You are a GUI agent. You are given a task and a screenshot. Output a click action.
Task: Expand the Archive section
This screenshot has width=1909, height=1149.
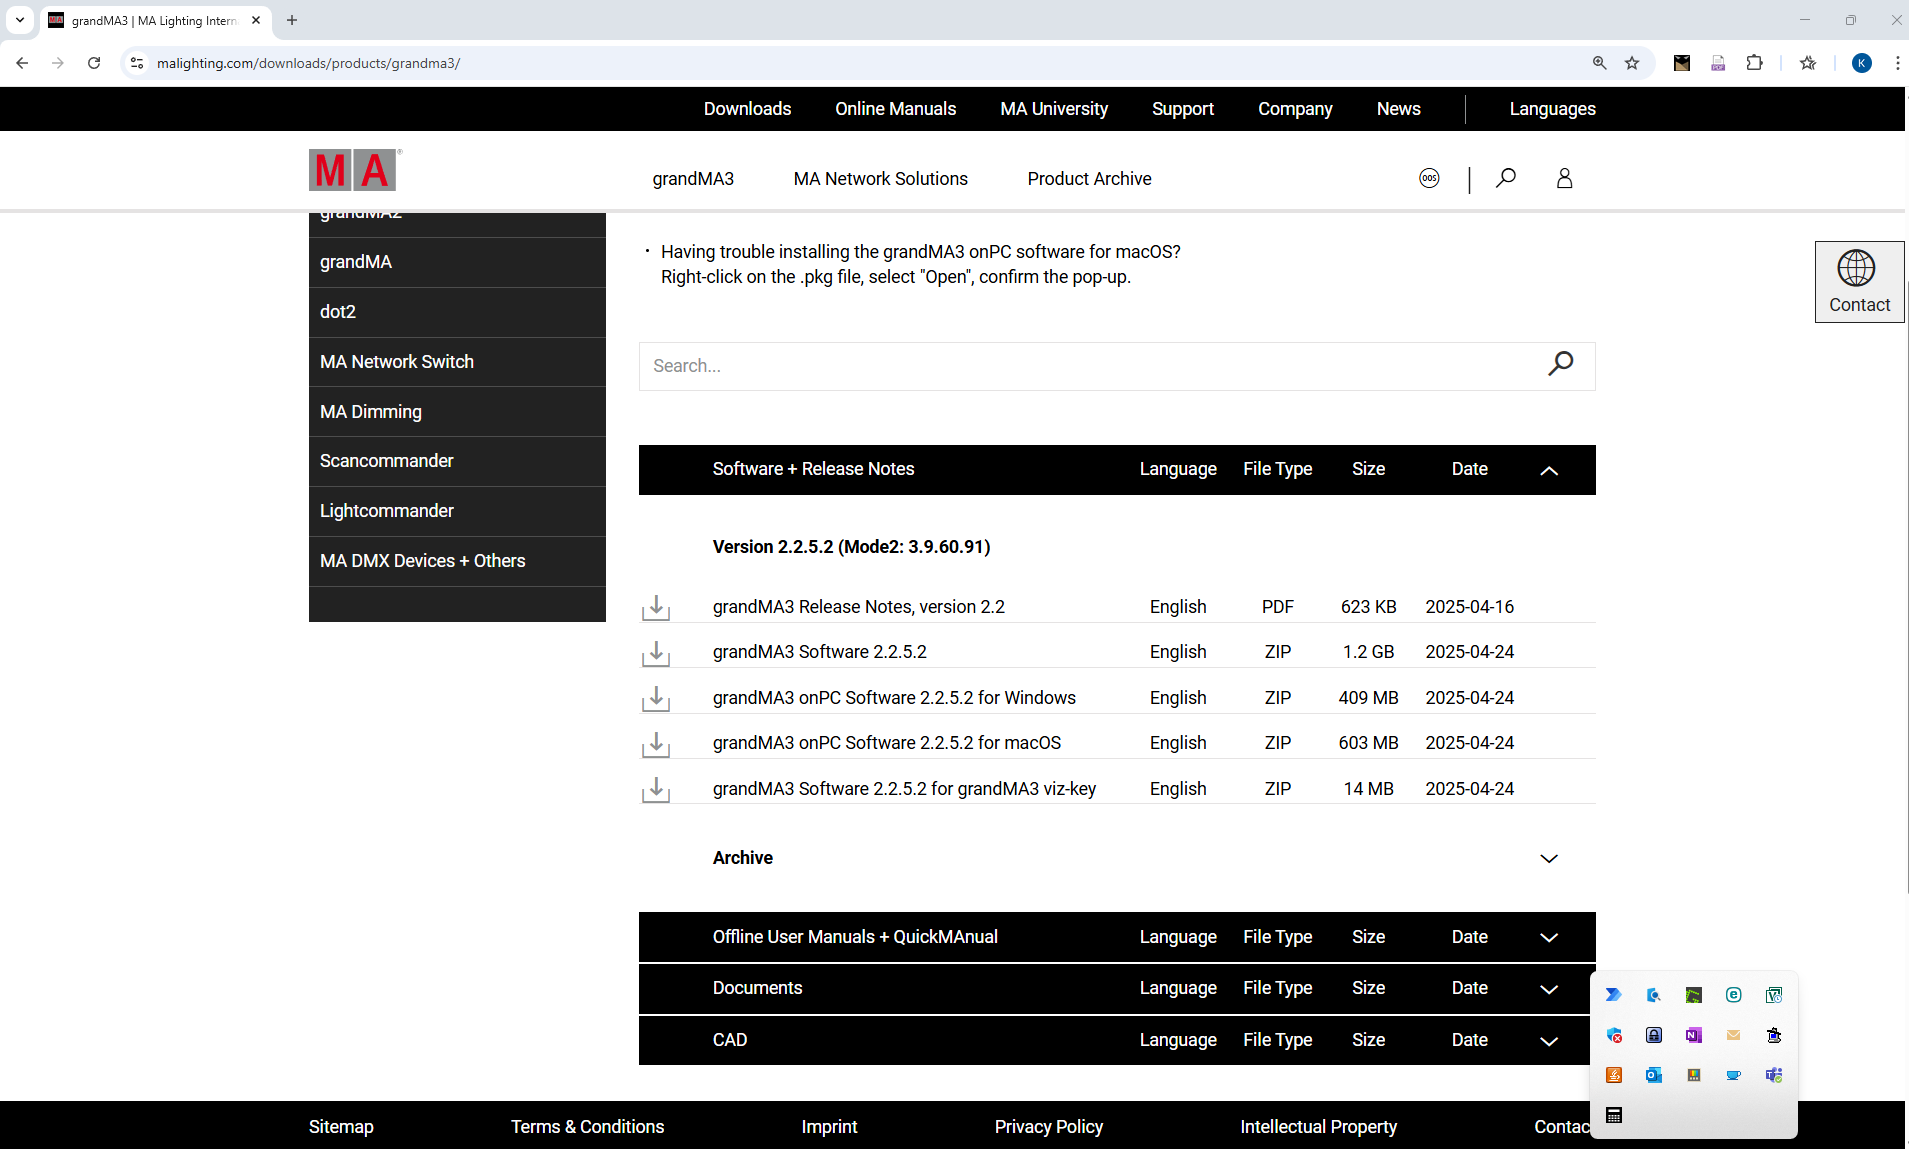point(1548,858)
